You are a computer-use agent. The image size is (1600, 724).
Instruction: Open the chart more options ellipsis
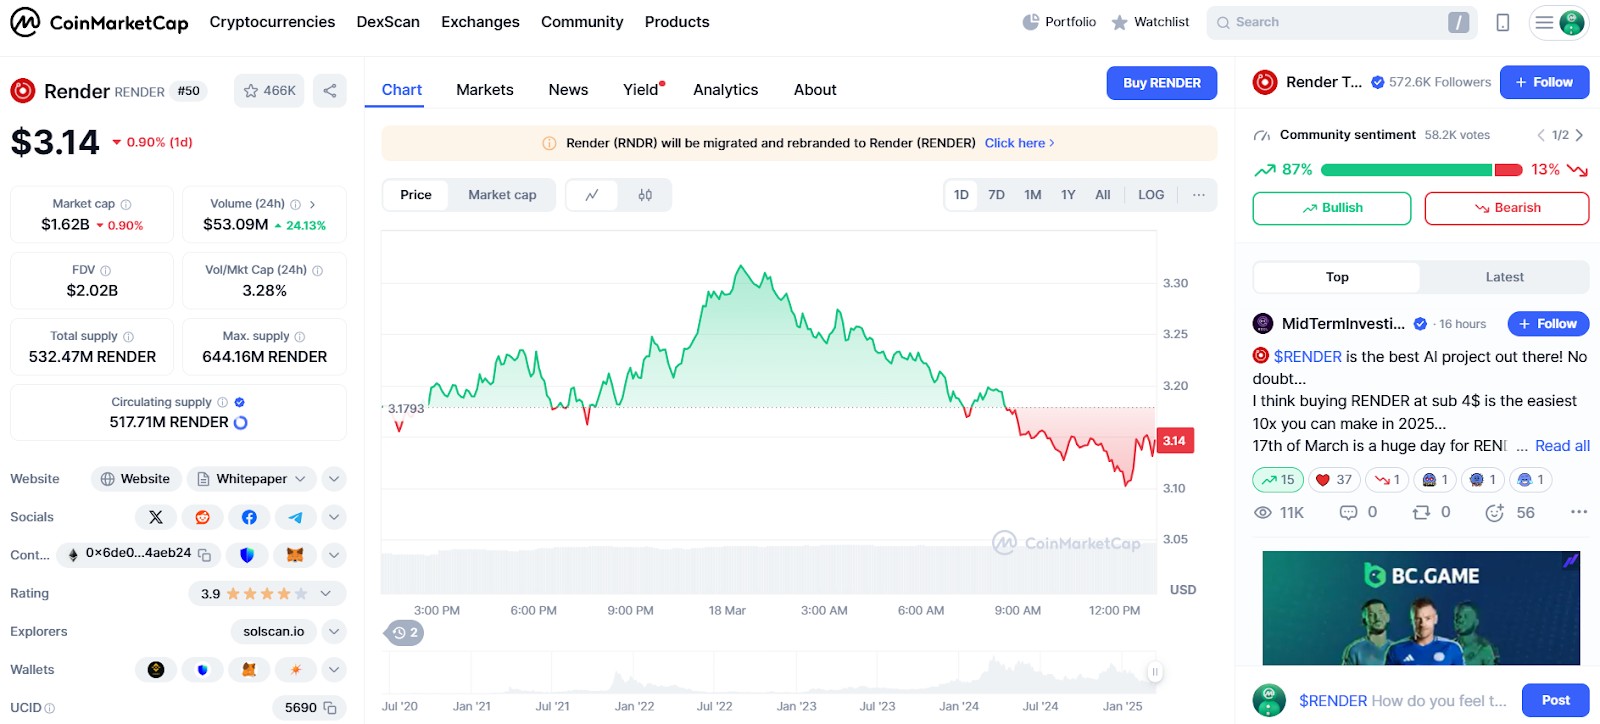tap(1198, 195)
